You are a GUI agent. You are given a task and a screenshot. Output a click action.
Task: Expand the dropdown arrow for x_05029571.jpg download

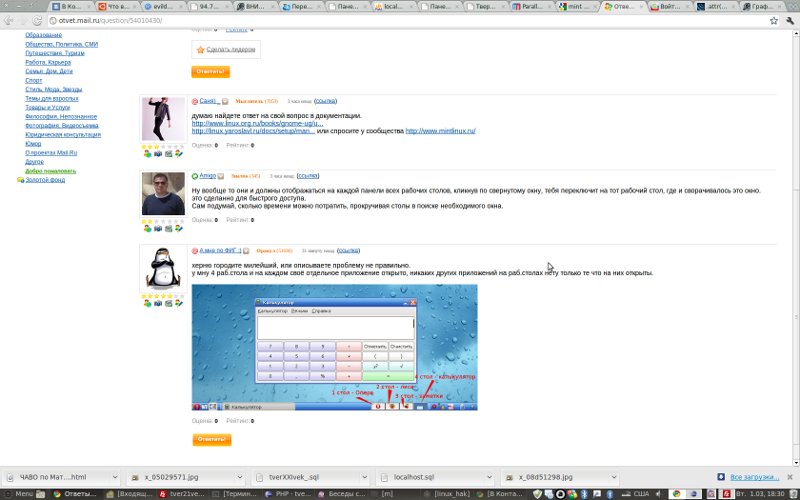[238, 477]
